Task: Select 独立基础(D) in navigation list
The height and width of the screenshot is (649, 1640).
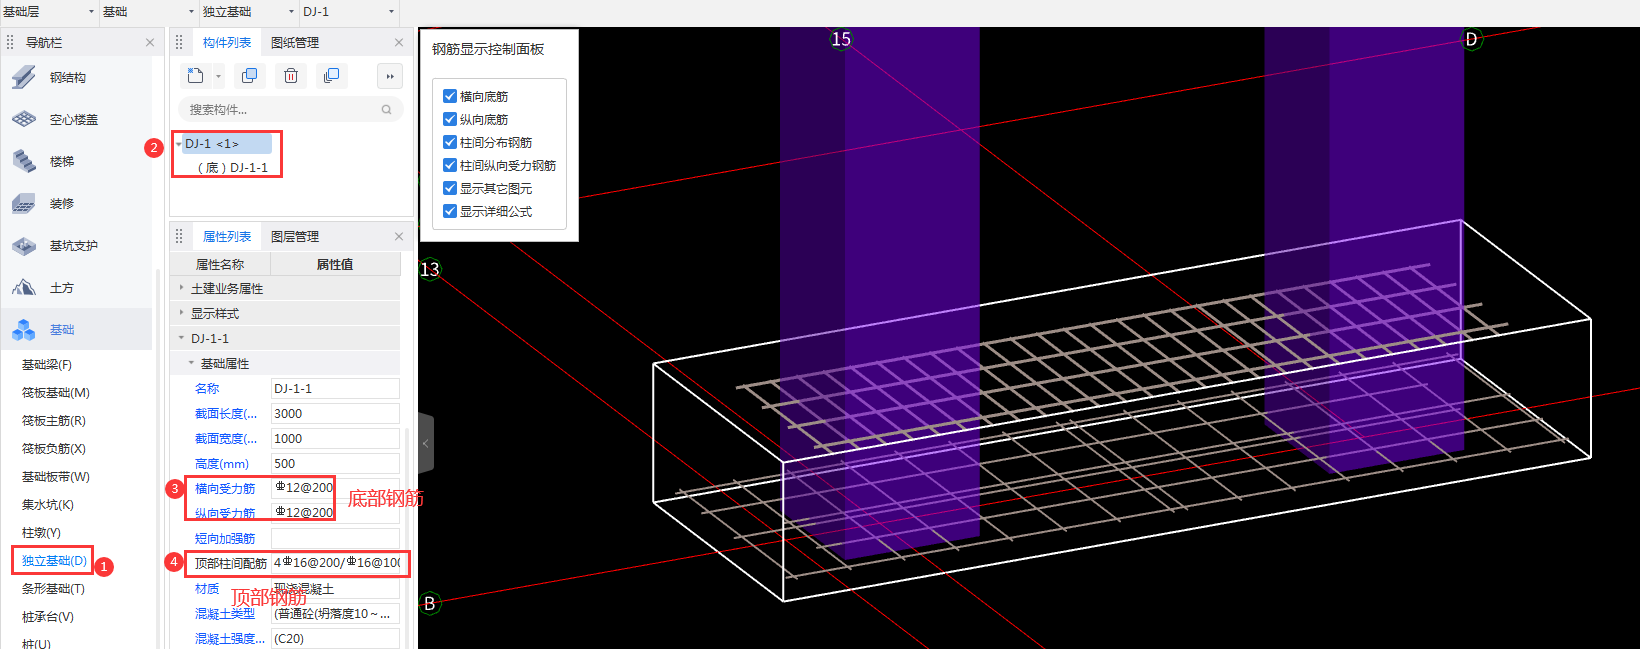Action: [54, 561]
